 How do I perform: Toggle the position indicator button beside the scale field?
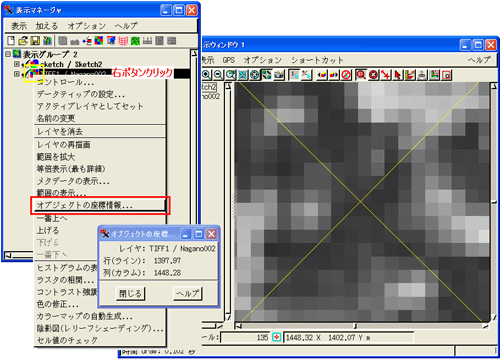[276, 337]
